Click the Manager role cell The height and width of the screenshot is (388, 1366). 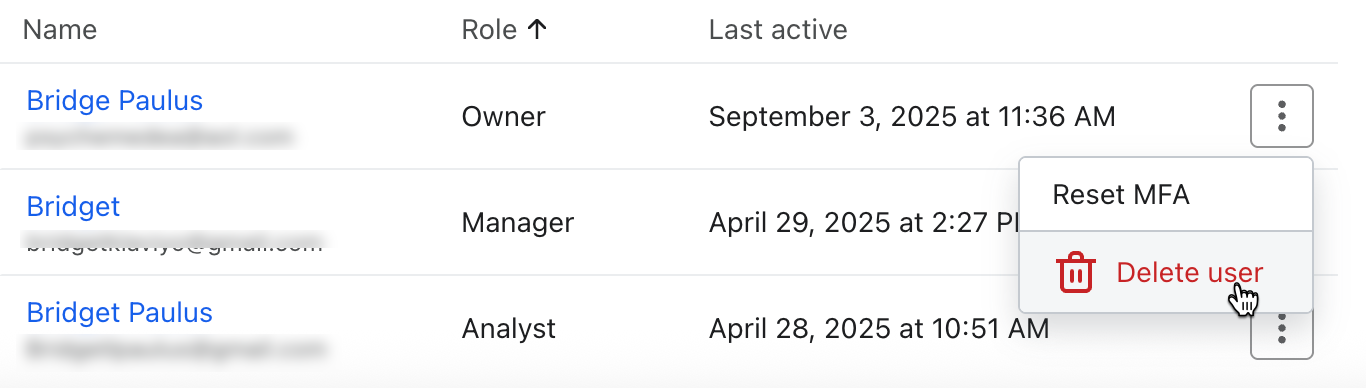[x=518, y=223]
